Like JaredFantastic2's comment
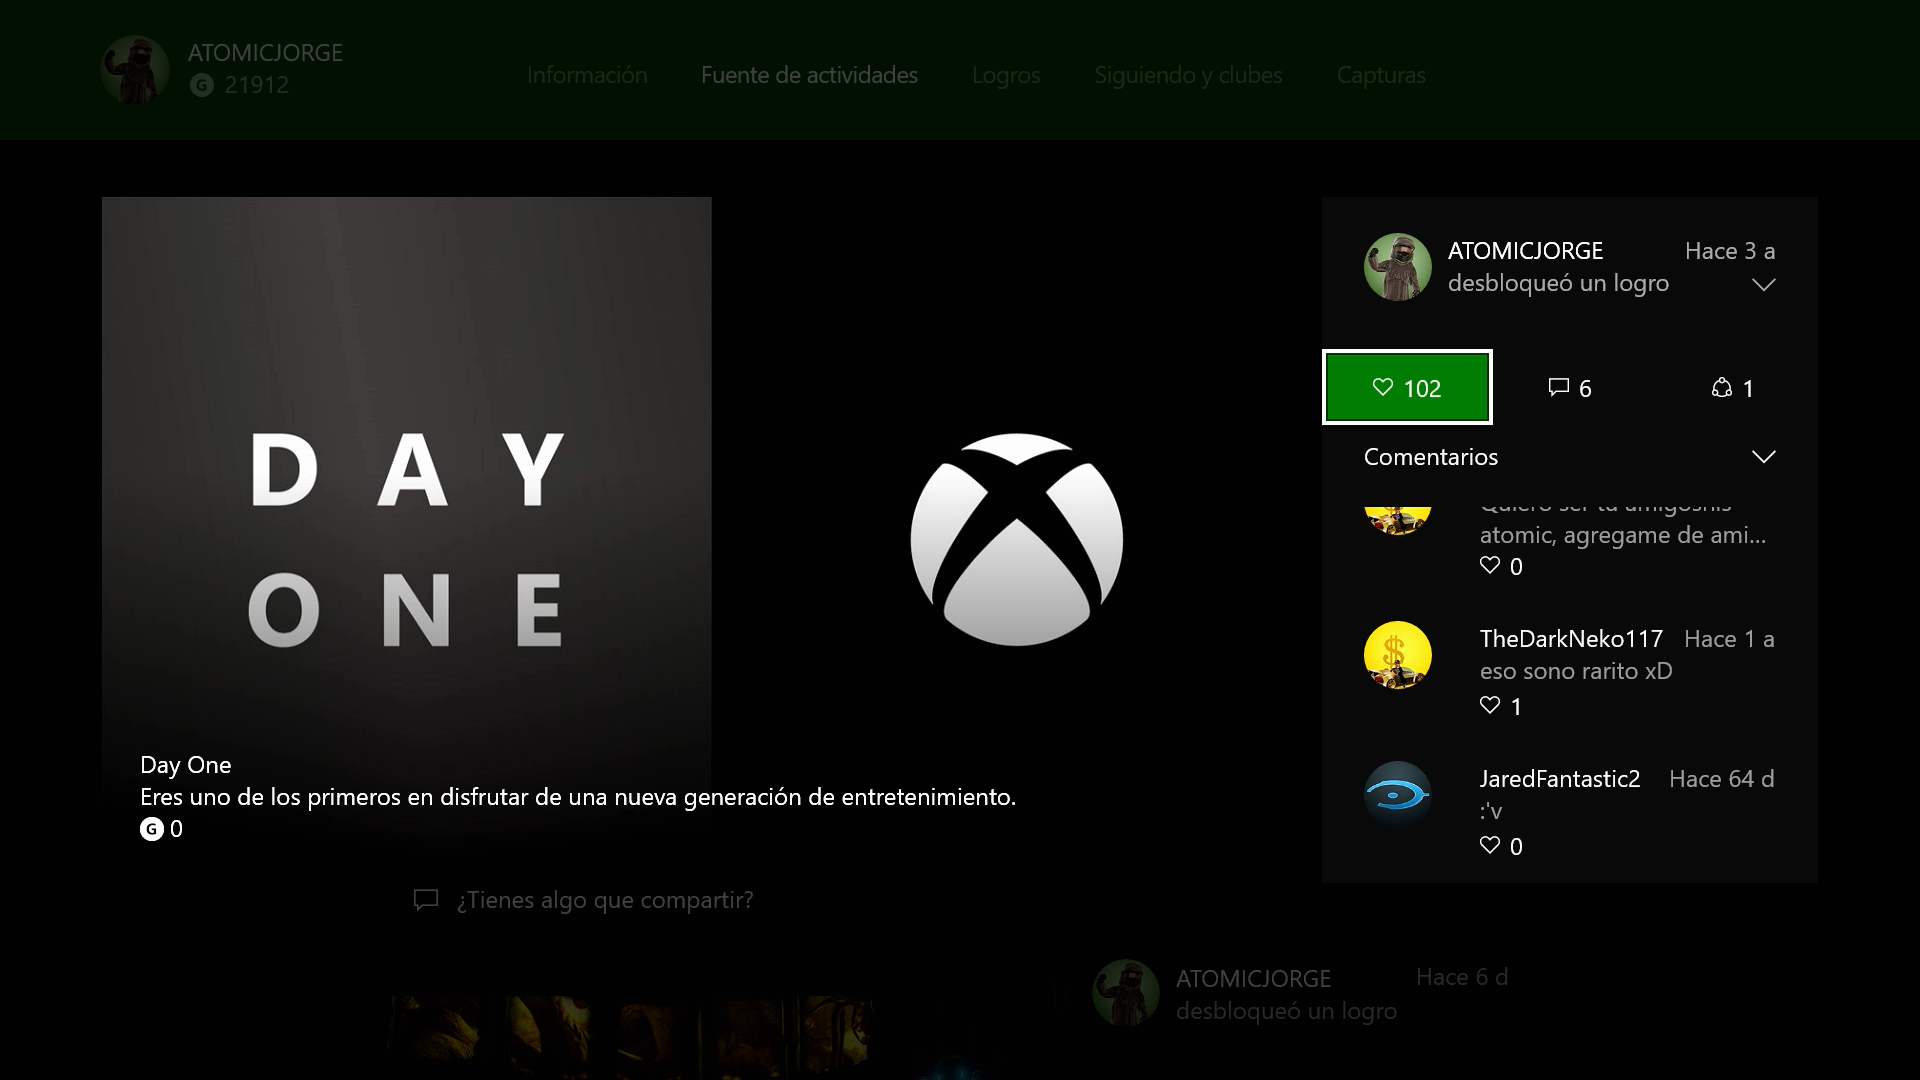Screen dimensions: 1920x1080 [1490, 846]
